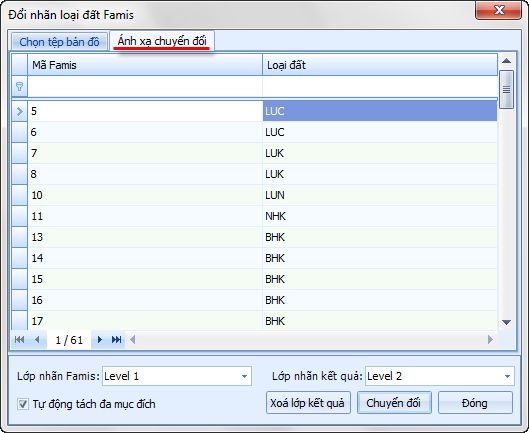Select the BHK cell in row 13

point(380,237)
